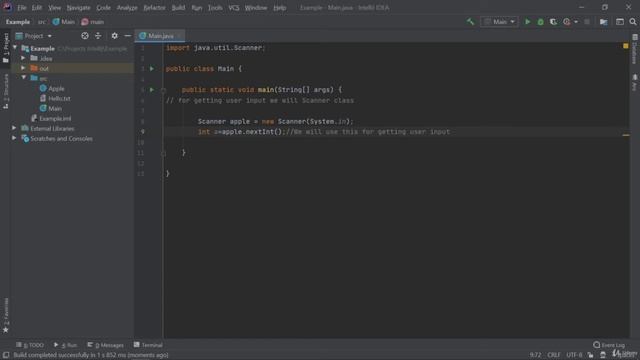This screenshot has width=640, height=360.
Task: Toggle the Ant side panel tab
Action: click(x=635, y=82)
